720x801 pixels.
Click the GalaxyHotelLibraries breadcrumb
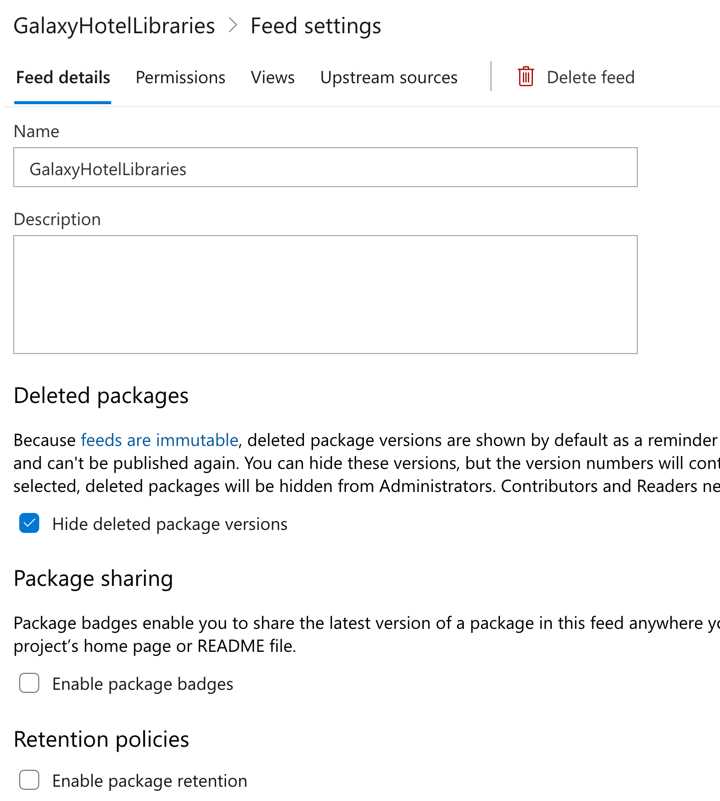point(113,26)
